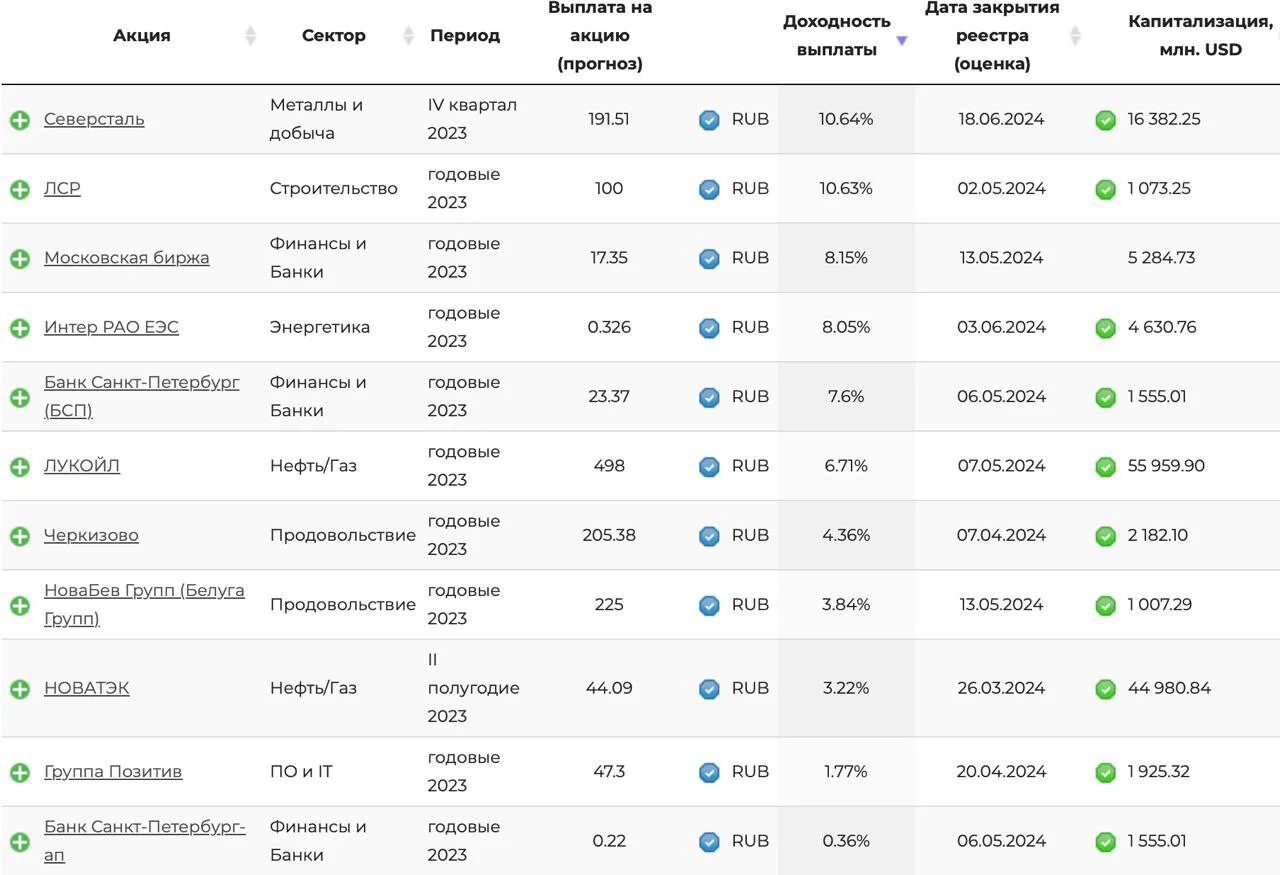Toggle Доходность выплаты sort arrow
This screenshot has height=875, width=1280.
(902, 41)
